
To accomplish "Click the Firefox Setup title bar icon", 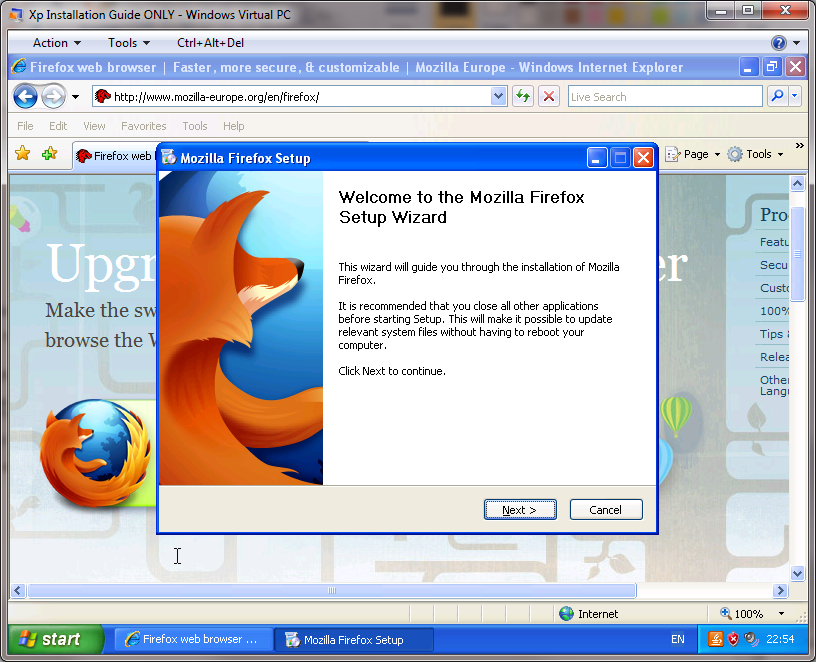I will pos(169,157).
